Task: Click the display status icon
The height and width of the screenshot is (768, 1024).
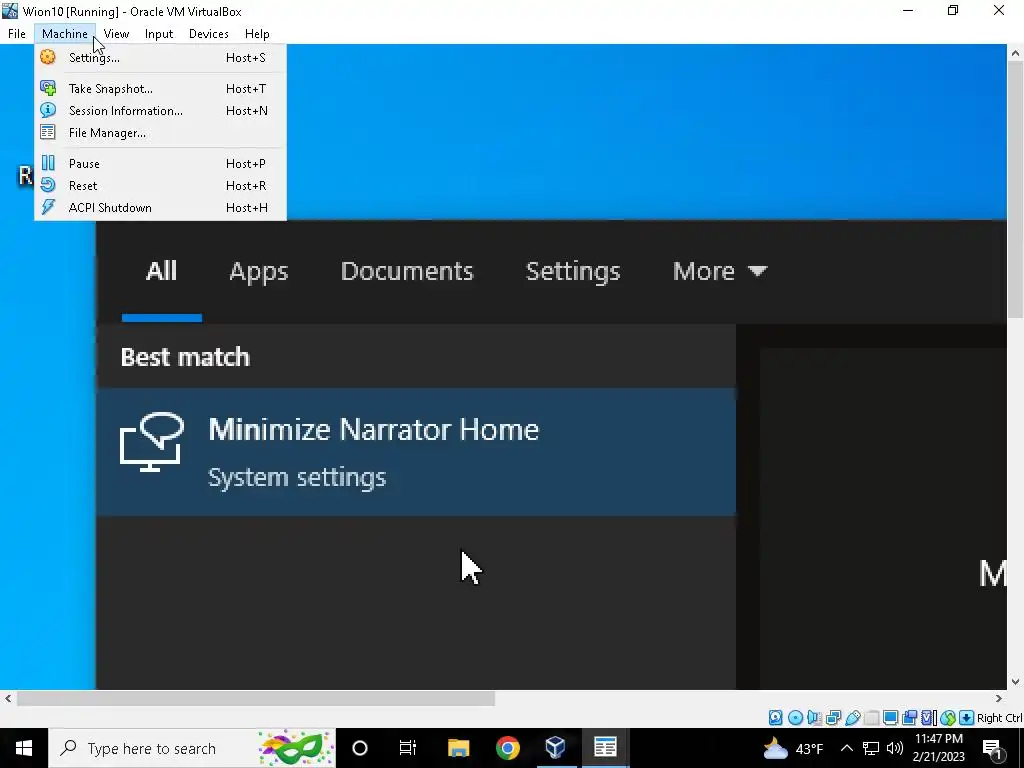Action: [890, 718]
